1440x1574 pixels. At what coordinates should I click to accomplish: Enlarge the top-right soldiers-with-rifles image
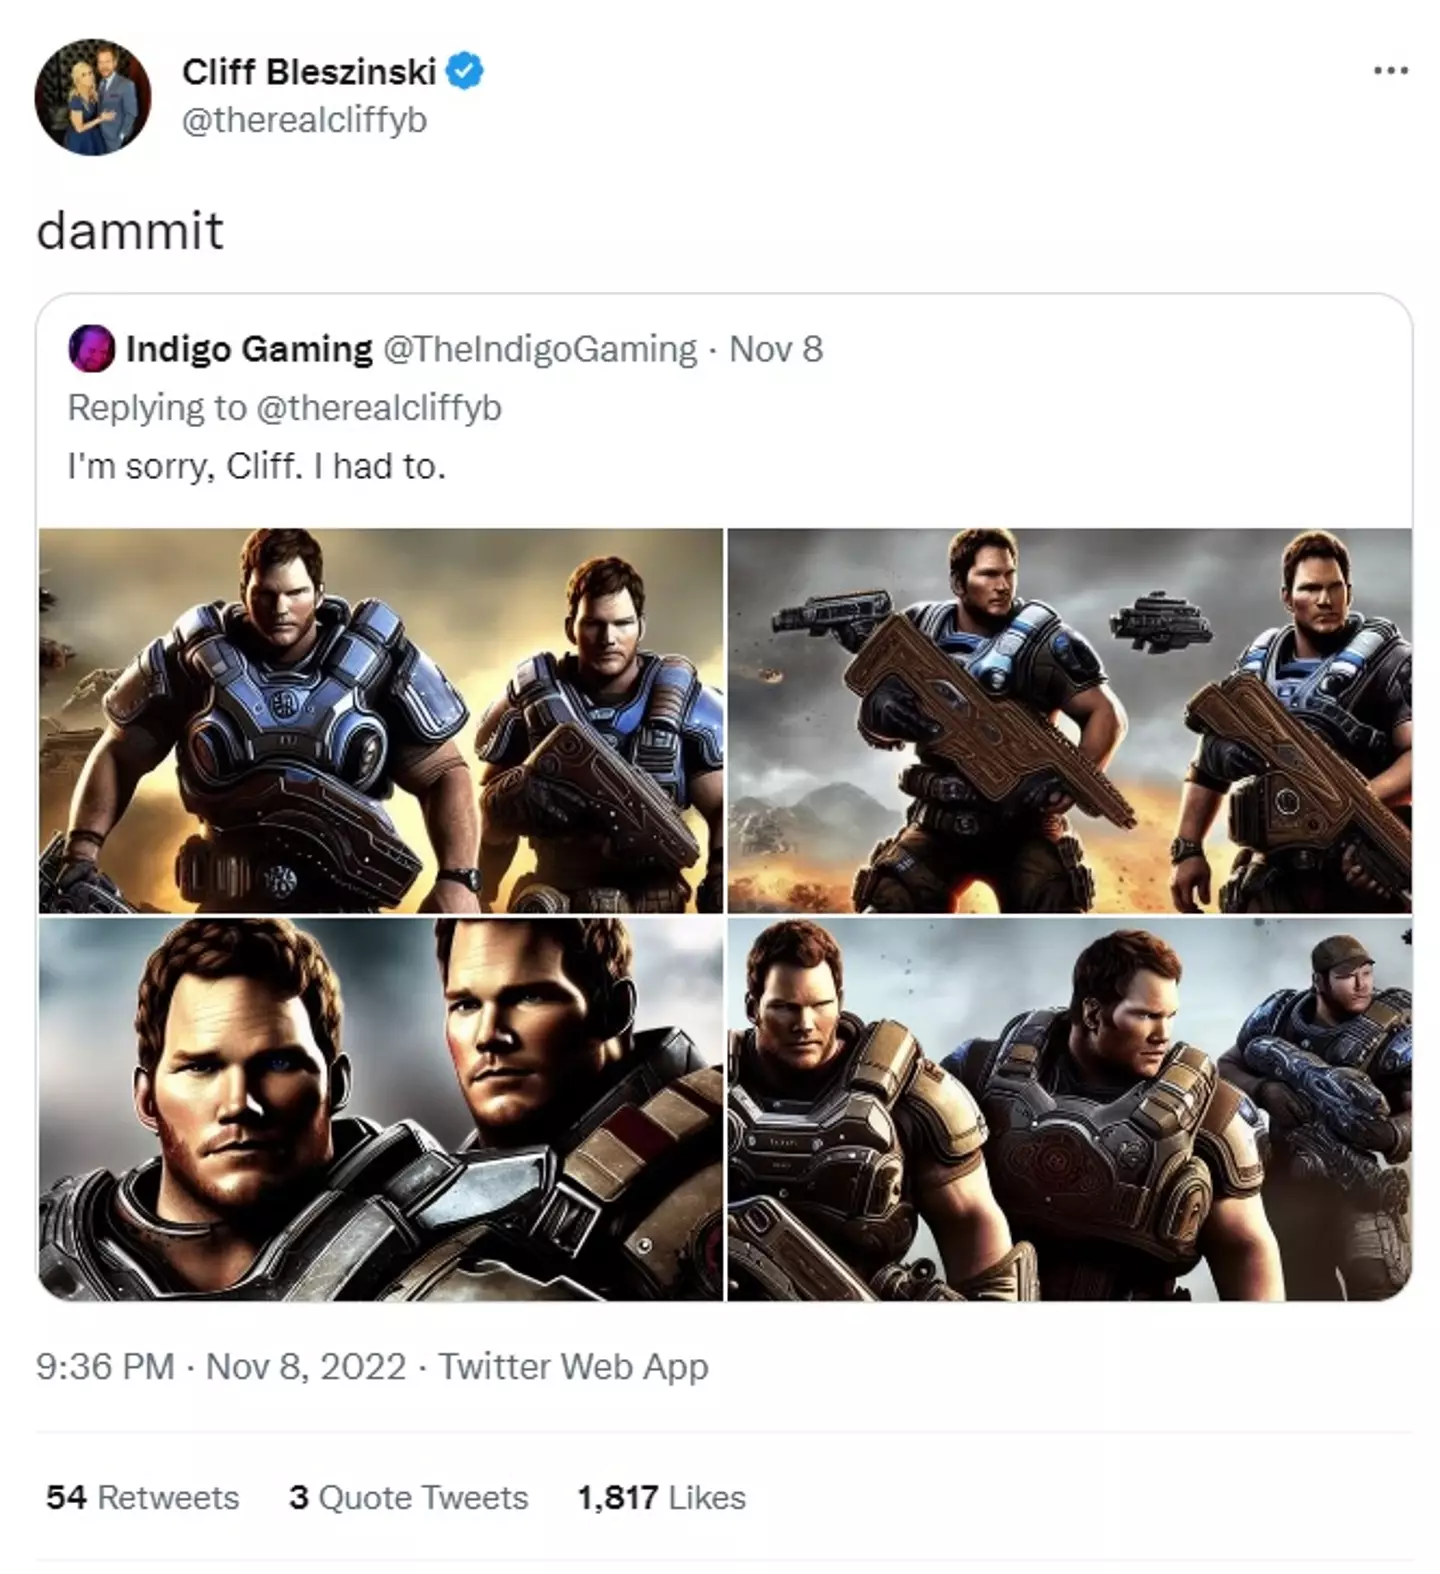click(x=1069, y=720)
